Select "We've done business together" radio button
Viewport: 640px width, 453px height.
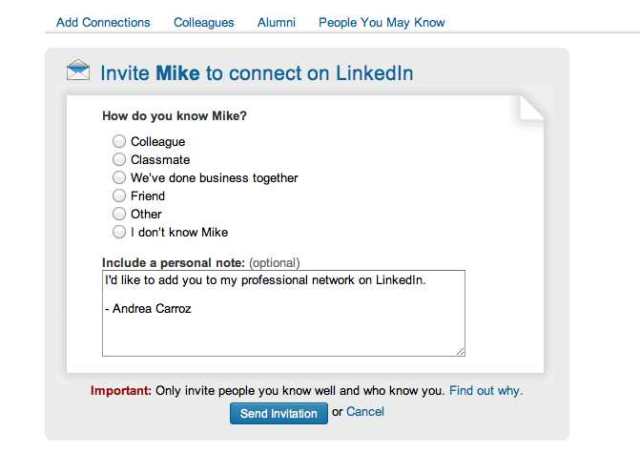[120, 178]
